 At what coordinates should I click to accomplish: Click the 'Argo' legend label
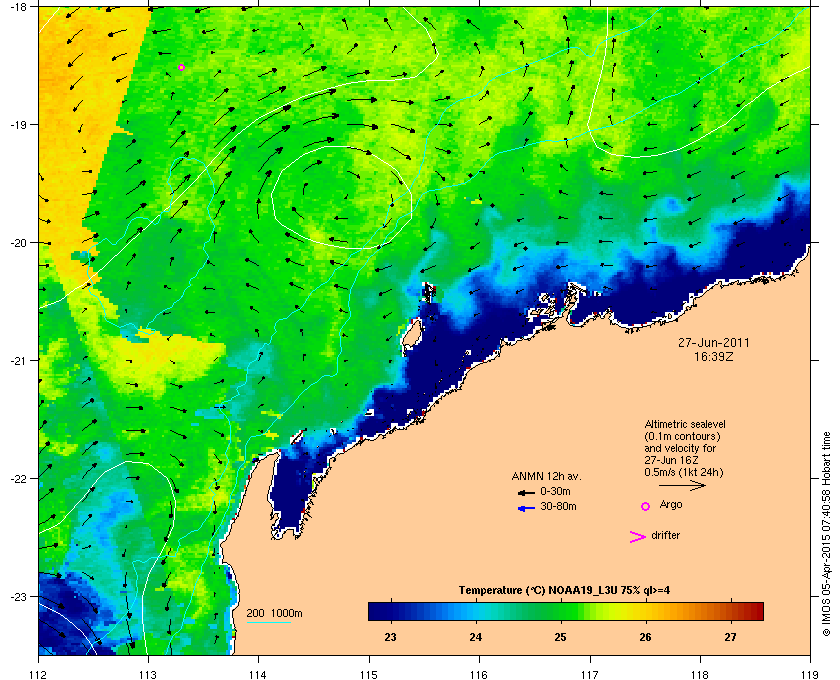tap(671, 504)
